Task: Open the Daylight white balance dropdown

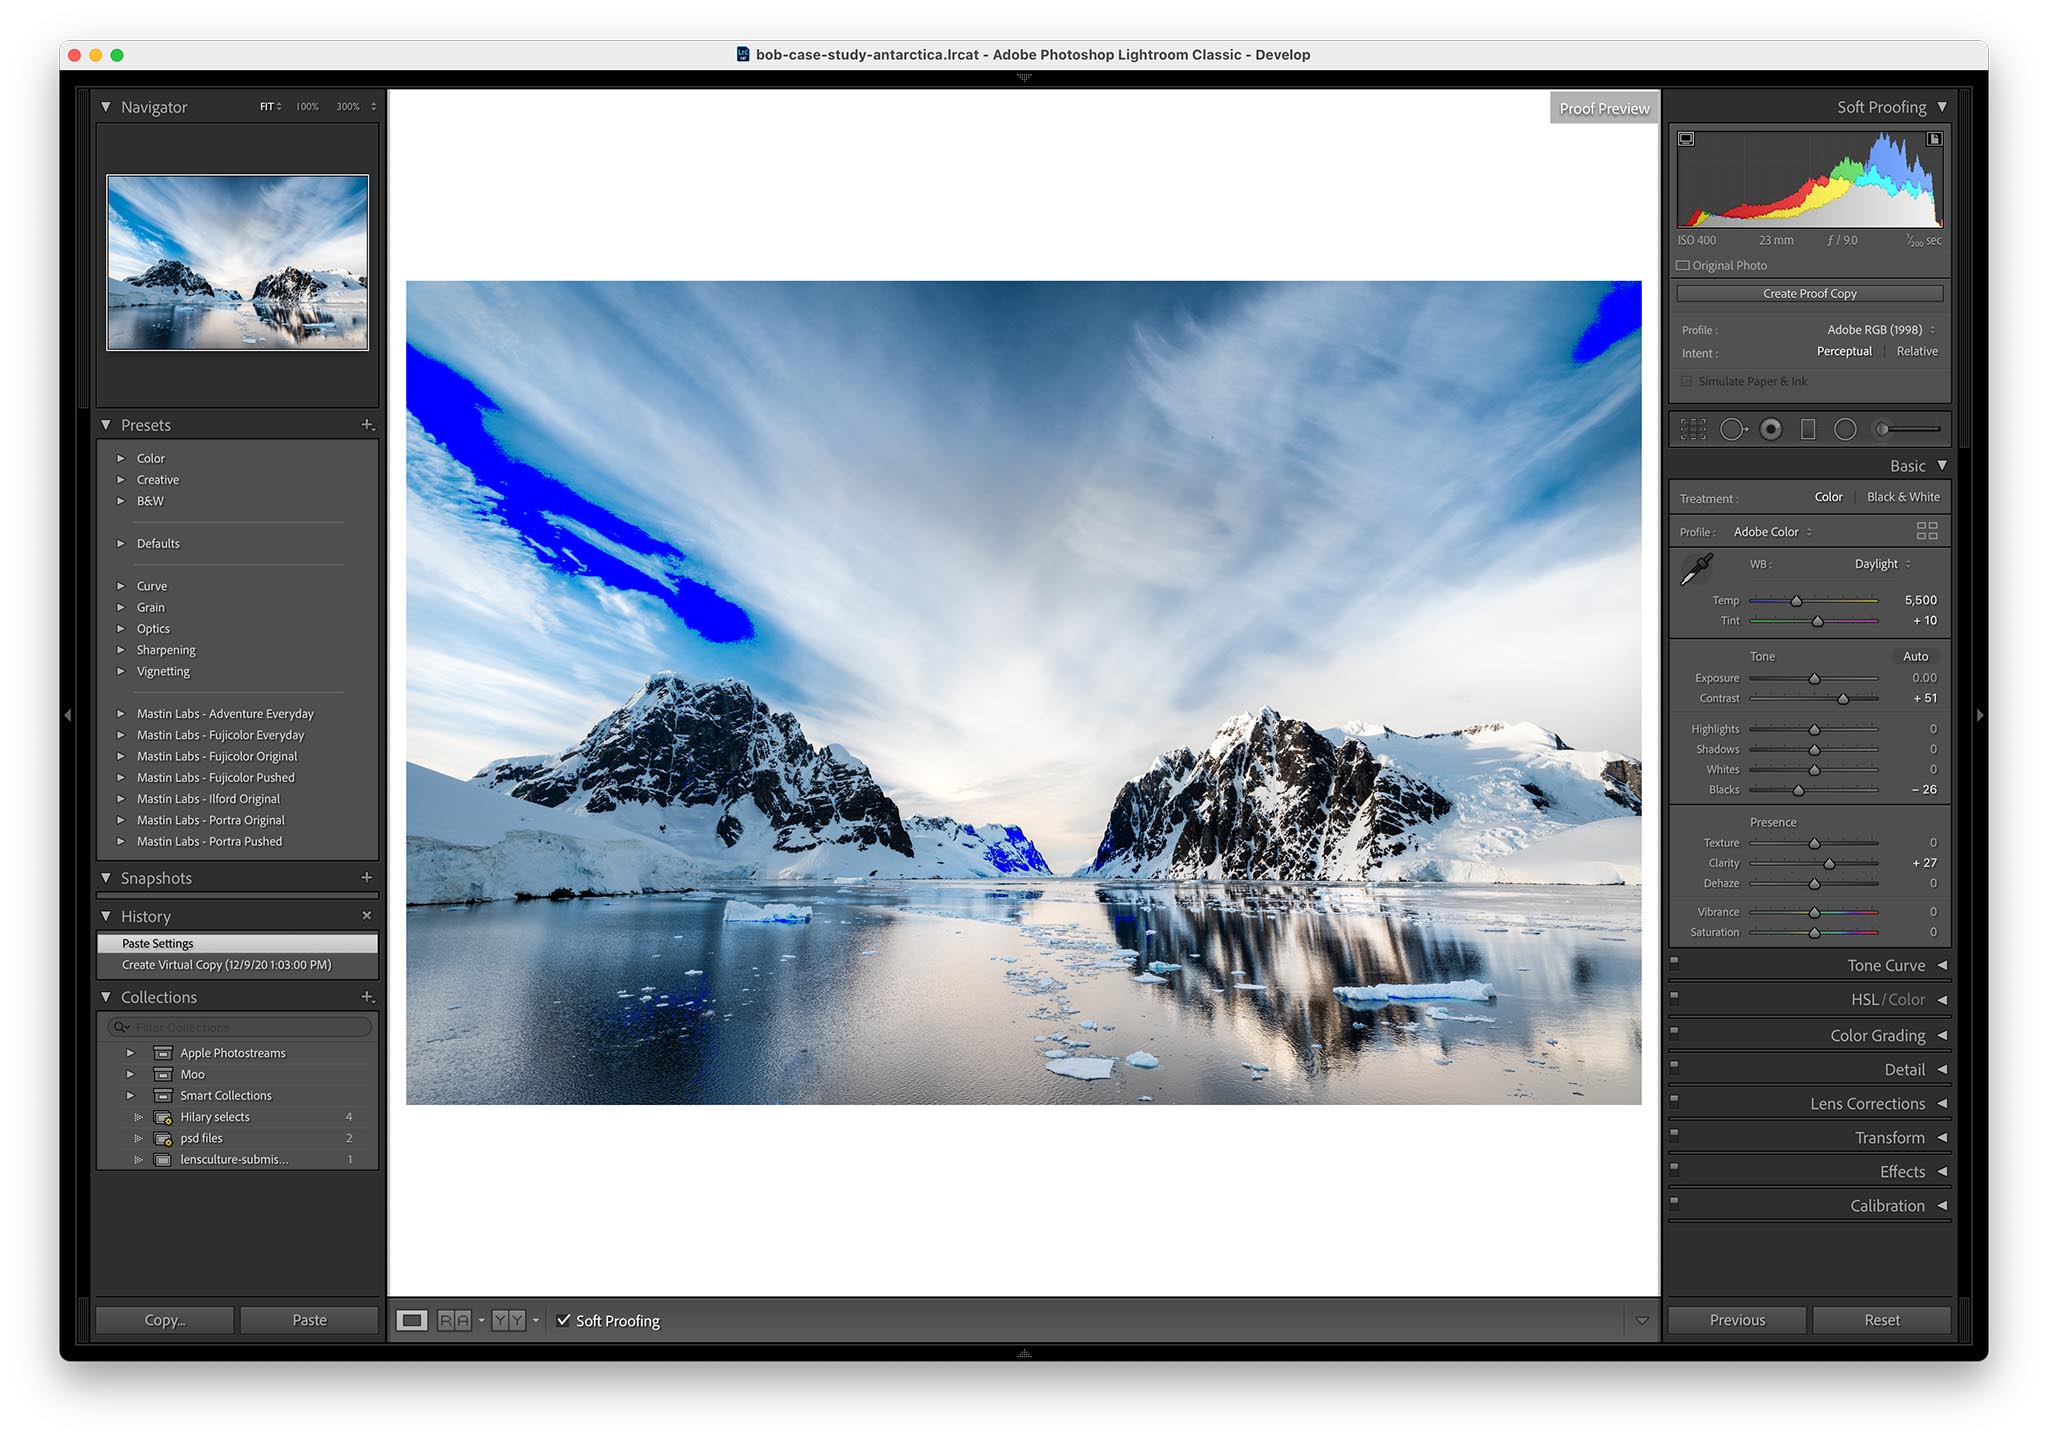Action: point(1882,564)
